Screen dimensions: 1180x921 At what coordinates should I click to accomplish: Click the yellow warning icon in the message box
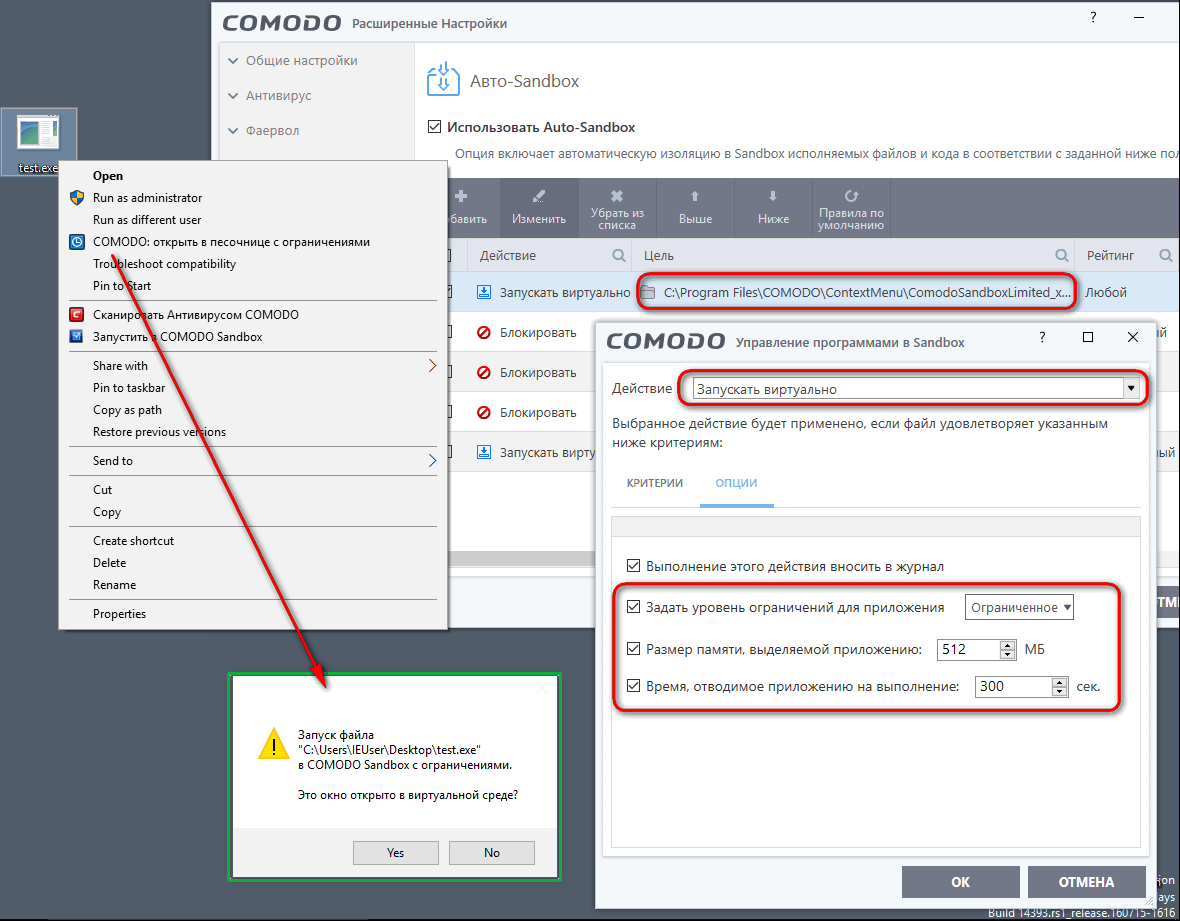coord(274,743)
